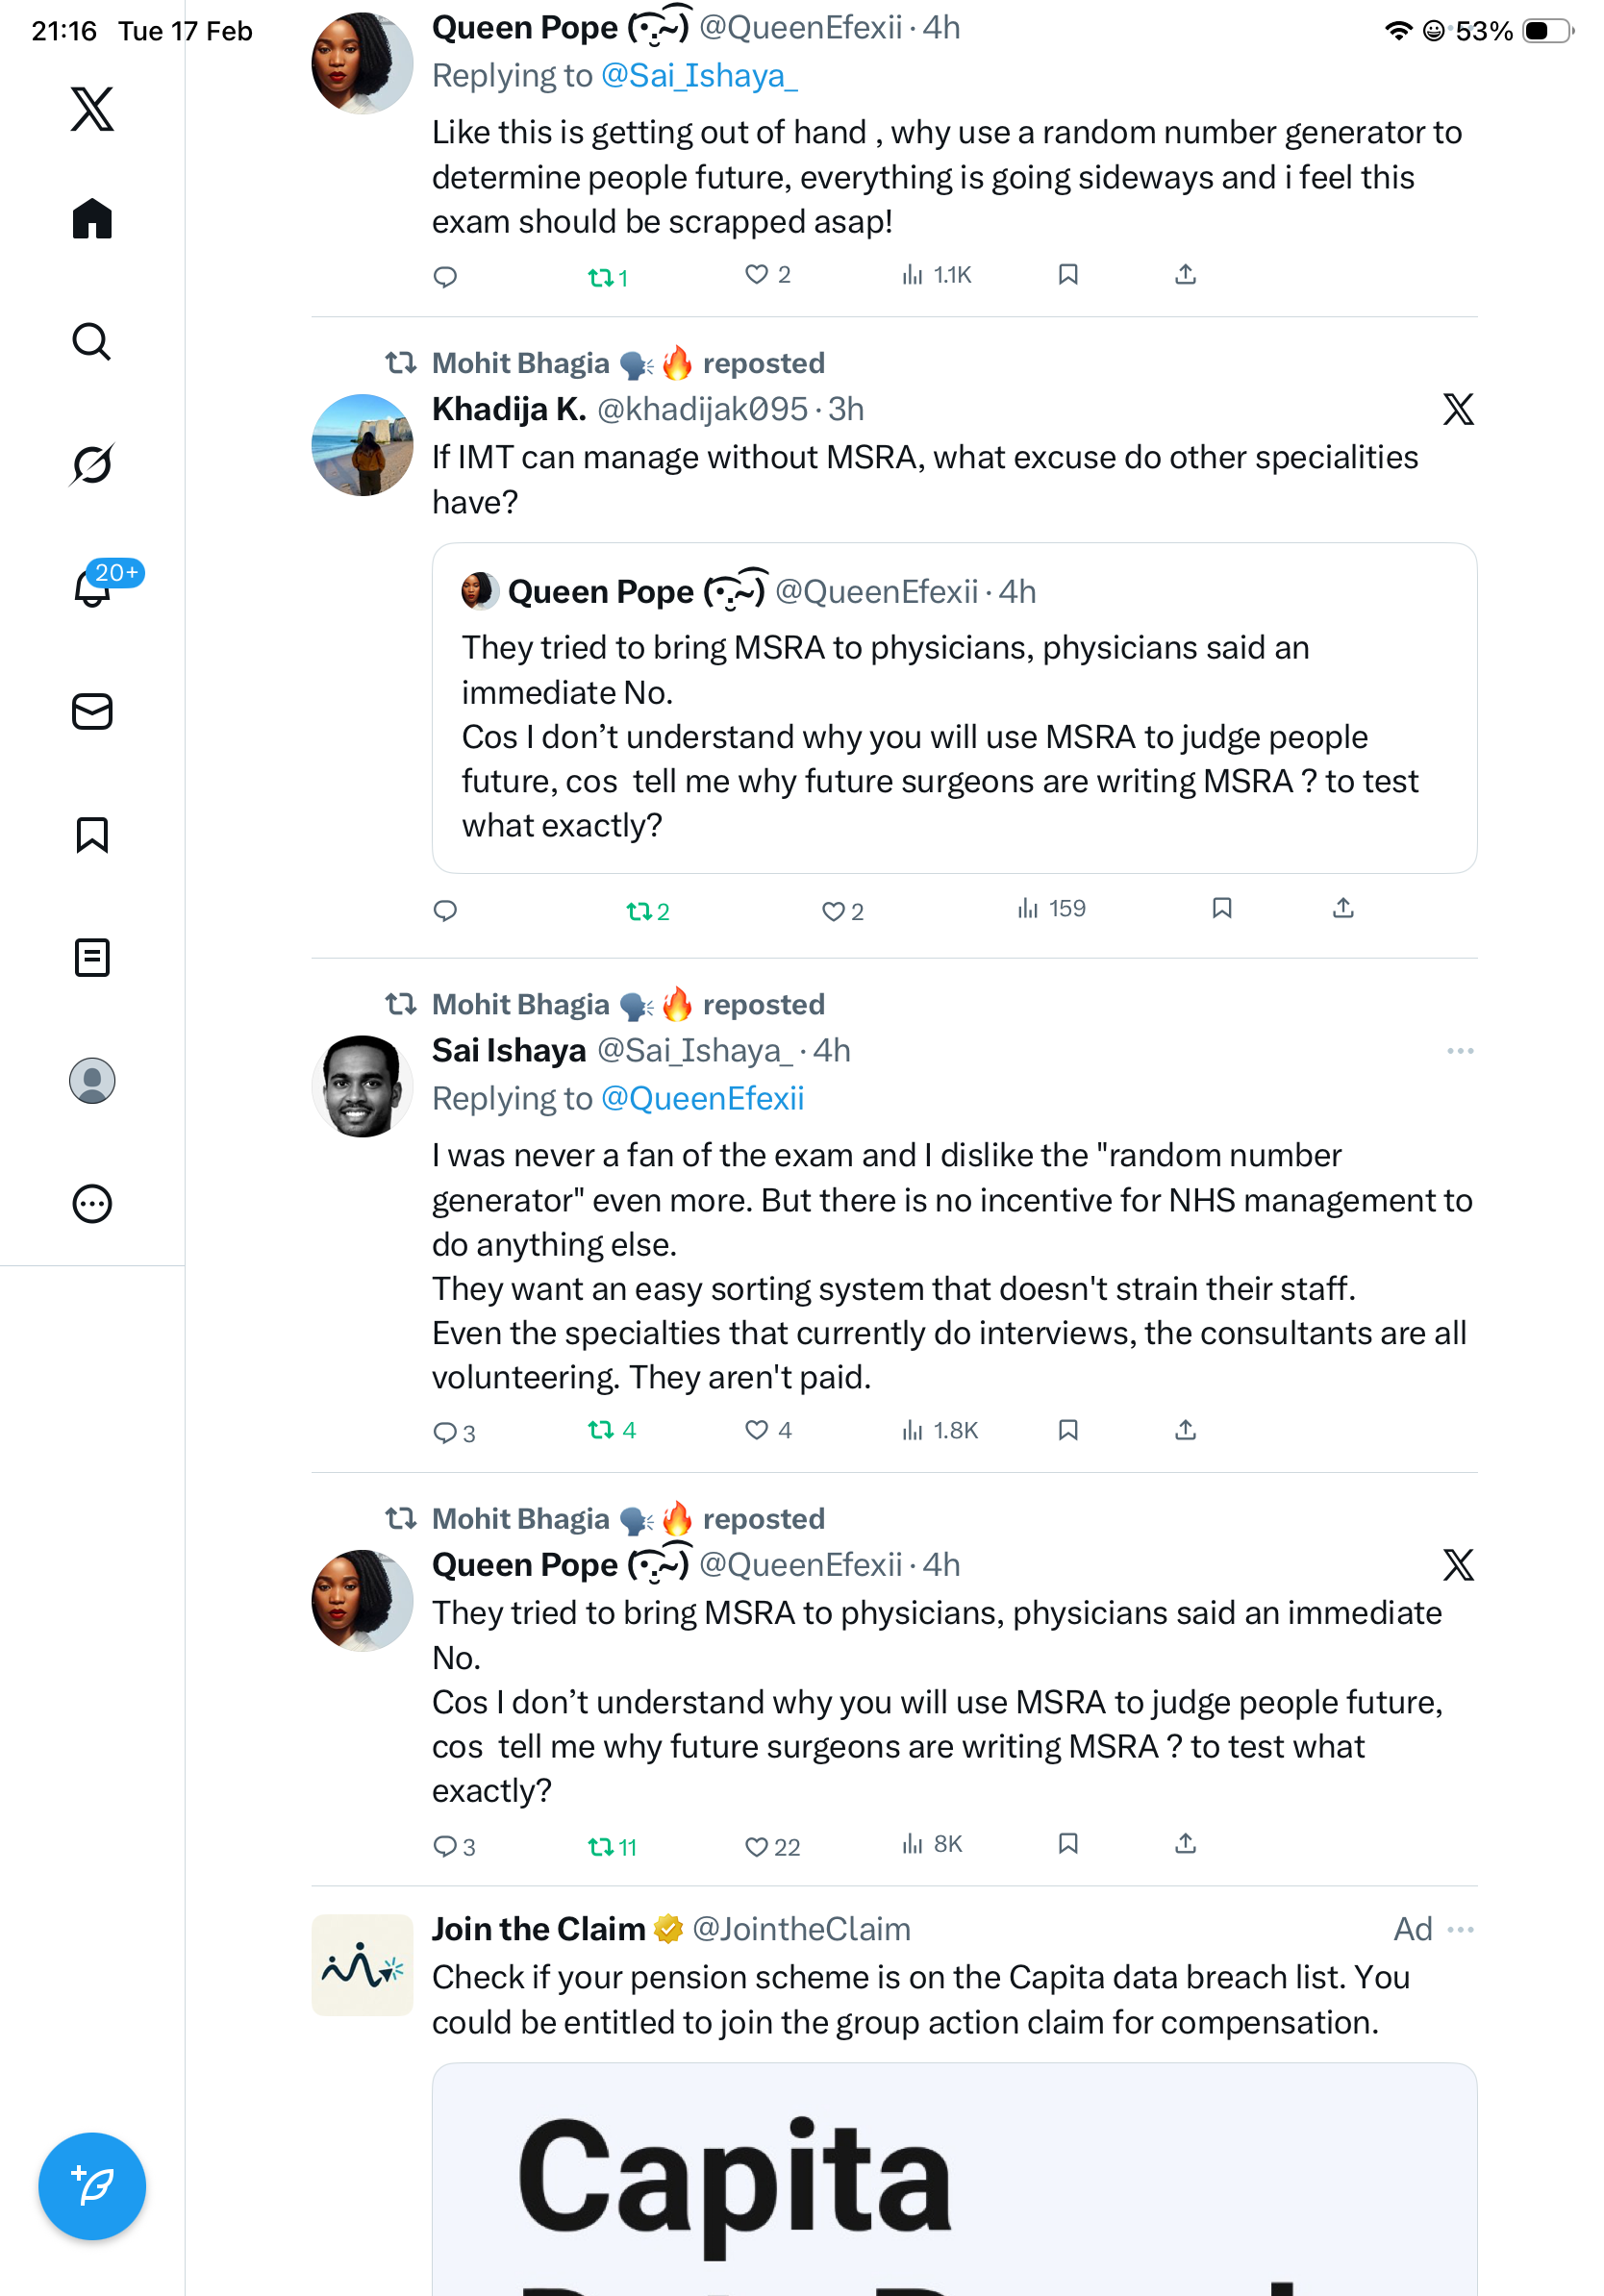Open Grok from the sidebar
Image resolution: width=1604 pixels, height=2296 pixels.
[92, 464]
